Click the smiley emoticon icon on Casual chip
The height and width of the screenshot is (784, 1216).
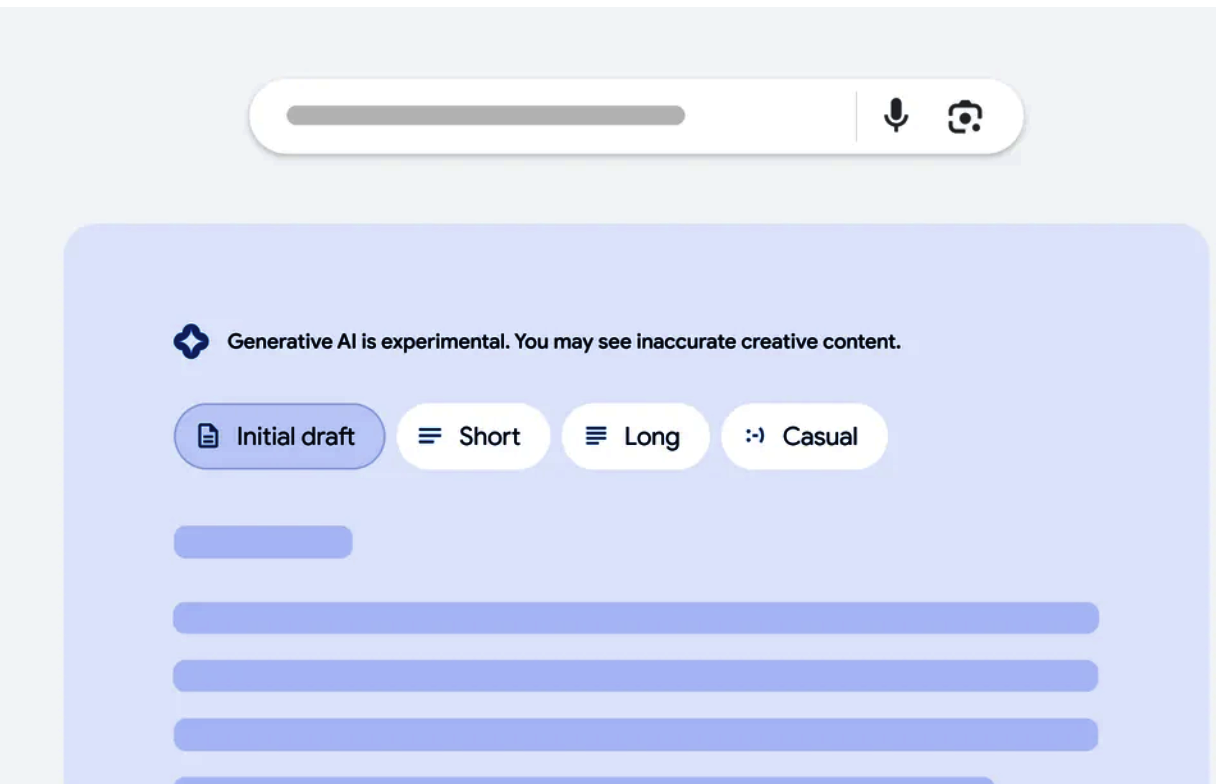[x=755, y=436]
